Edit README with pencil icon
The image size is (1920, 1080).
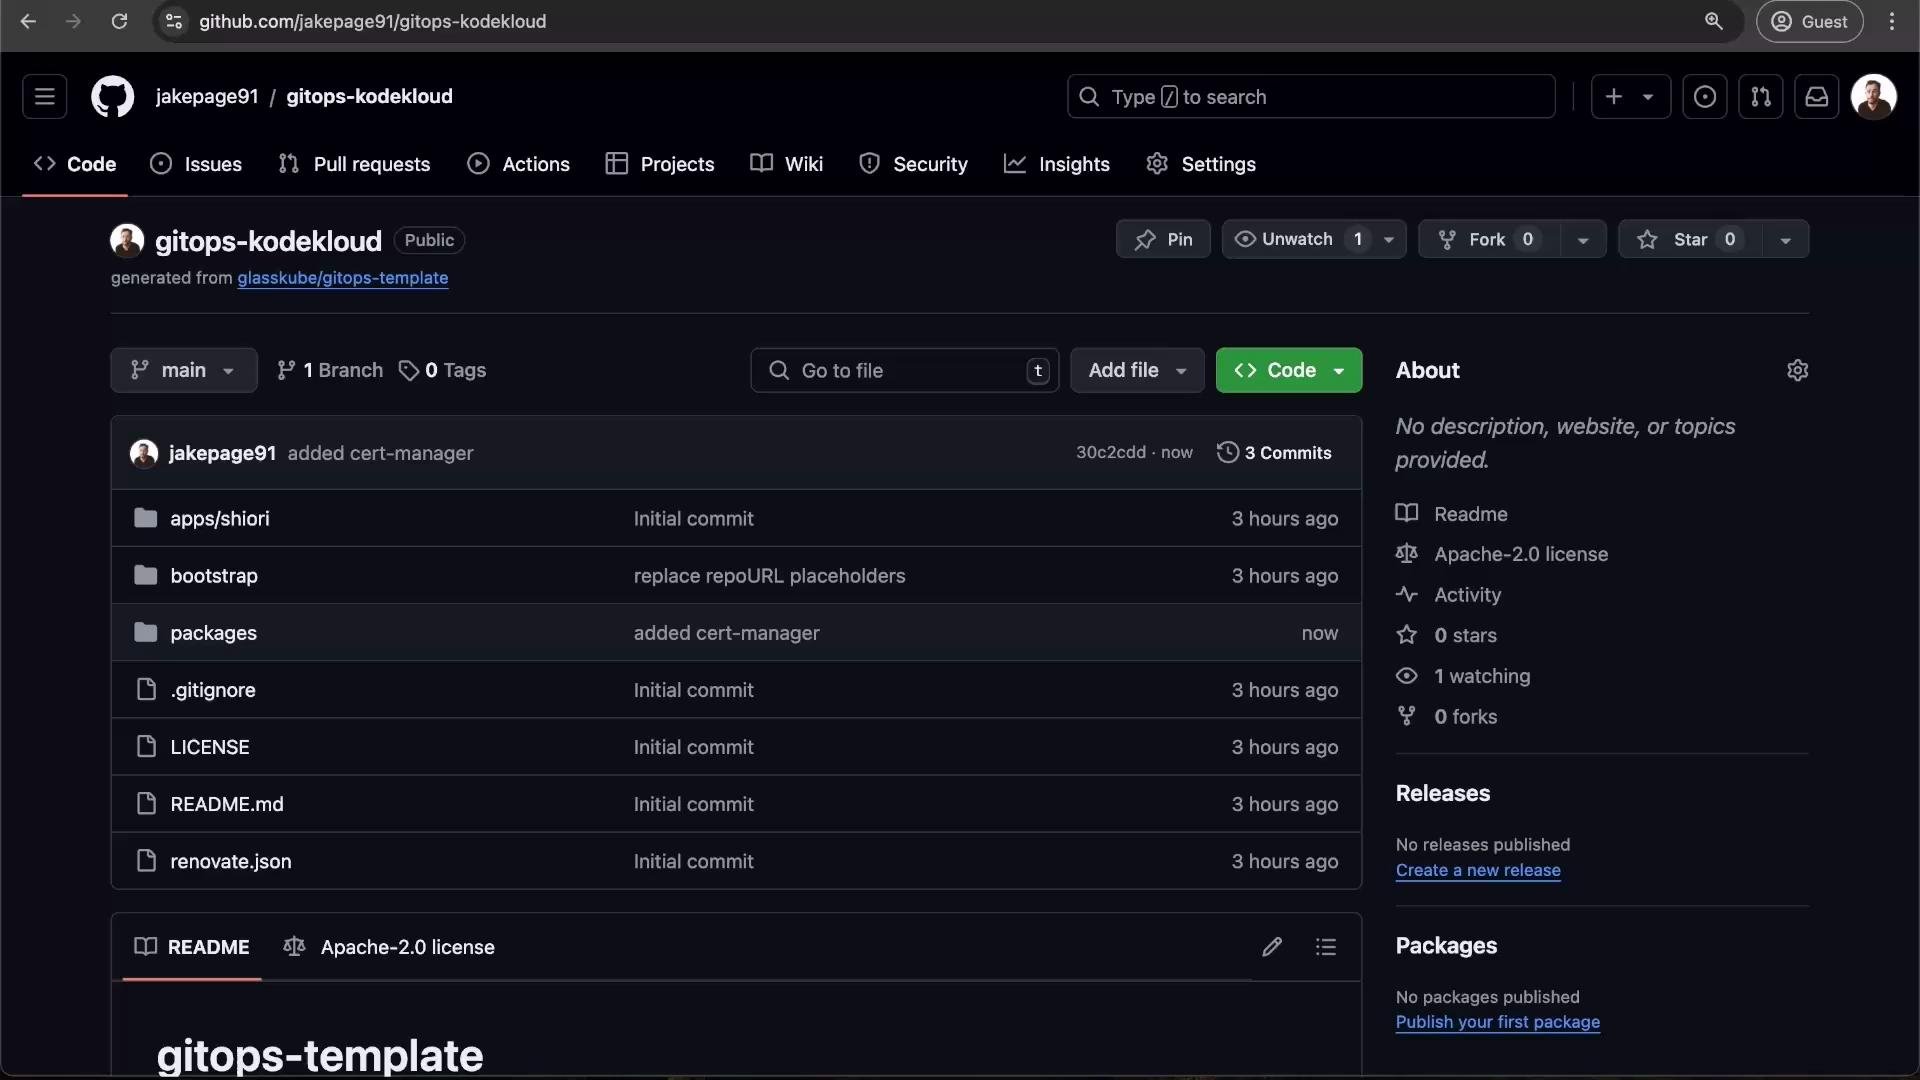(1272, 947)
